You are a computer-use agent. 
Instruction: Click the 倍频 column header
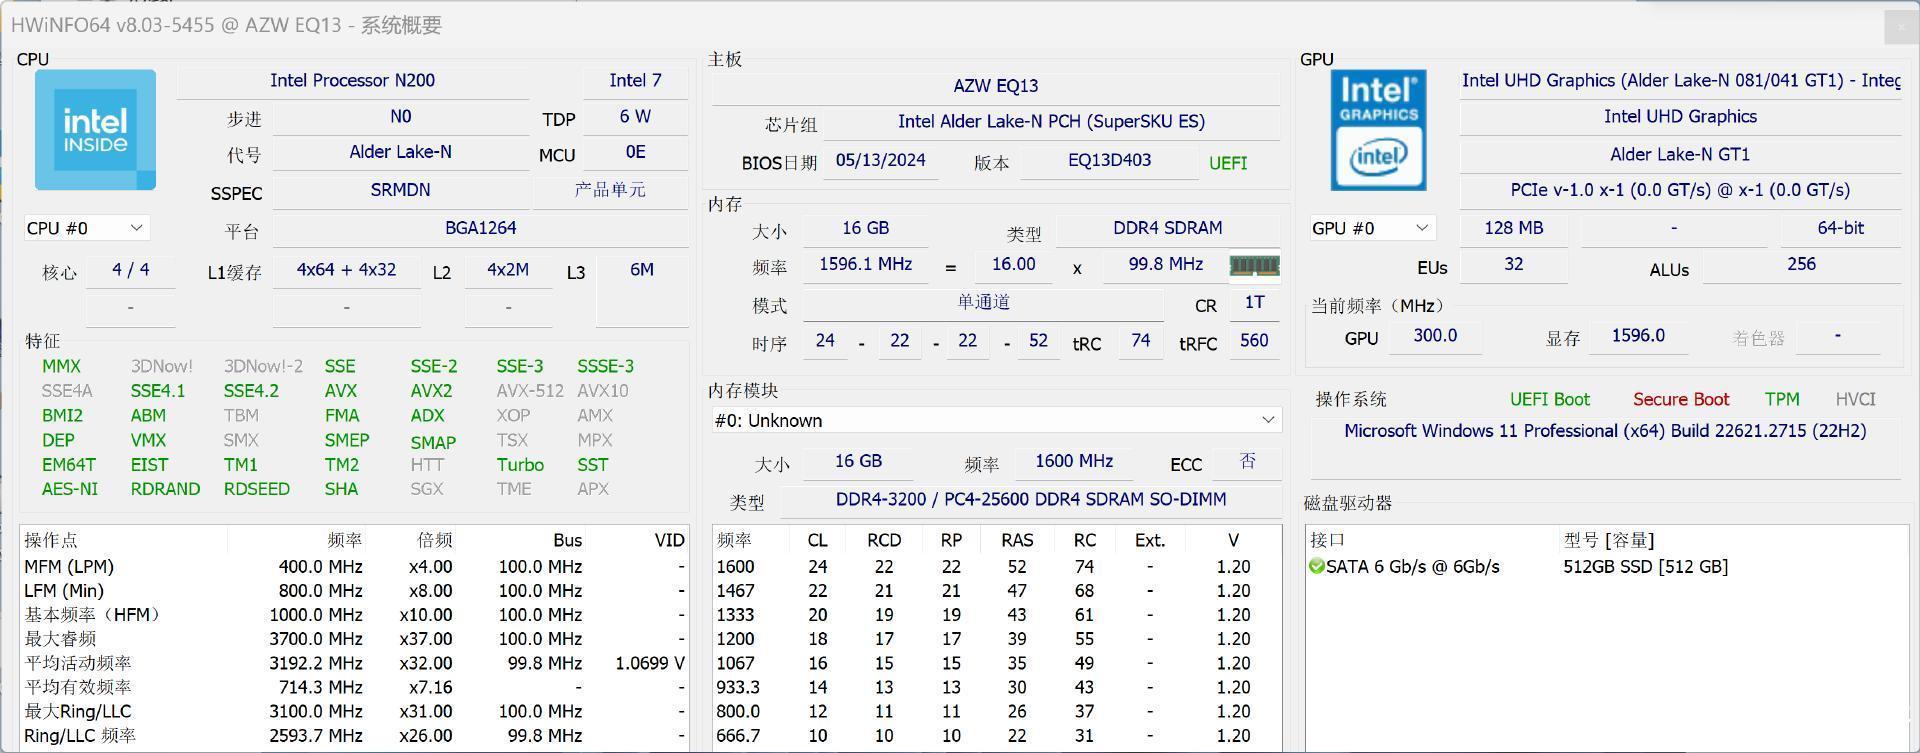tap(434, 541)
